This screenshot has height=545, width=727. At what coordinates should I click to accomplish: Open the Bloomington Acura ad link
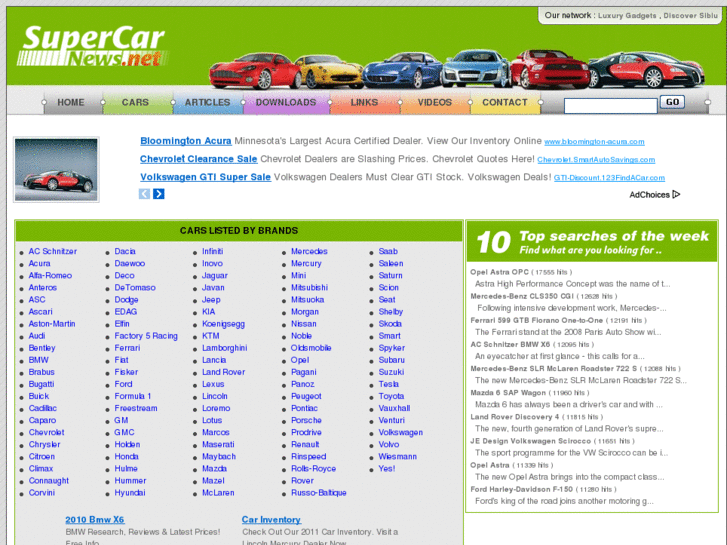(x=185, y=141)
